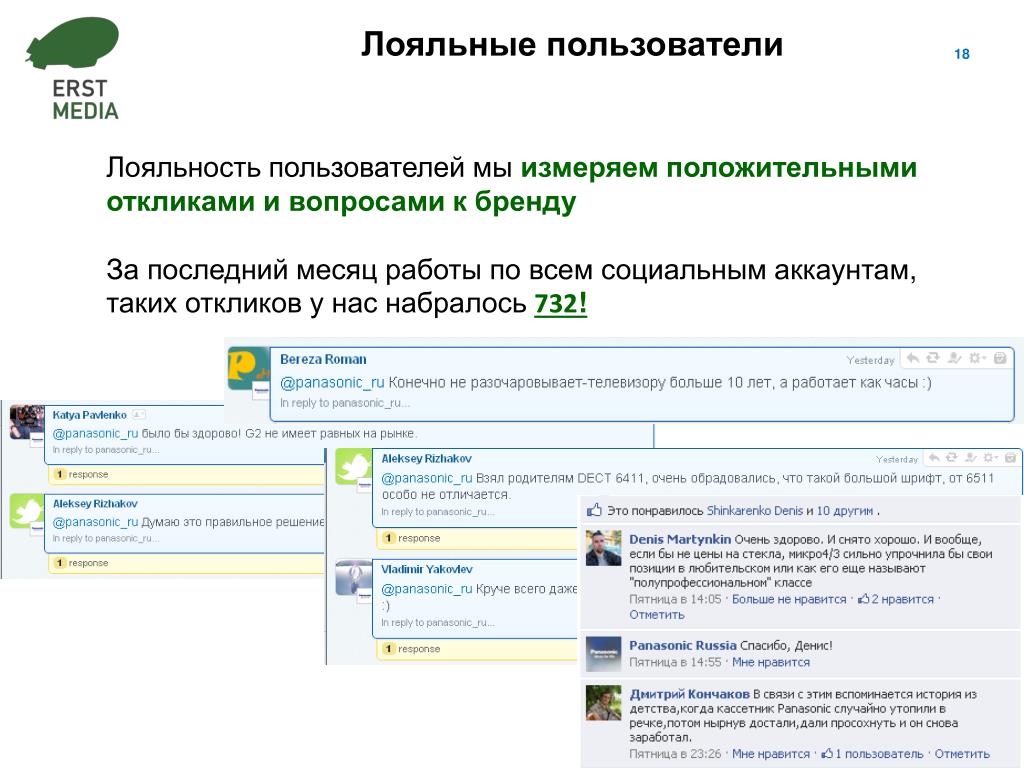Click the retweet icon on the DECT 6411 tweet
This screenshot has width=1024, height=768.
pyautogui.click(x=952, y=458)
